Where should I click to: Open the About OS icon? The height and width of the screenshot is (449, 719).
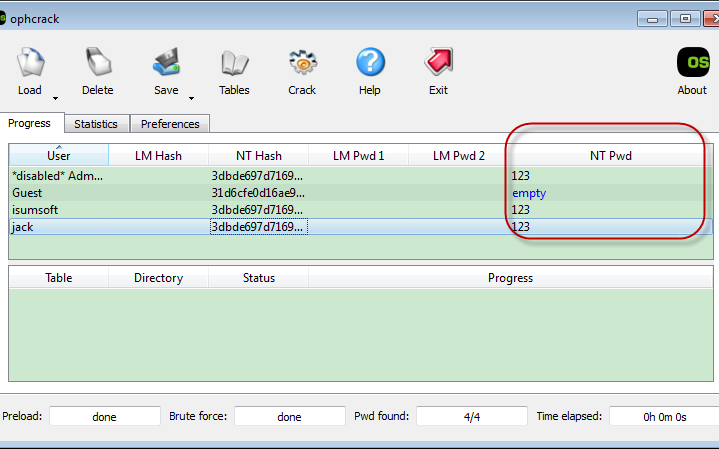click(x=692, y=64)
